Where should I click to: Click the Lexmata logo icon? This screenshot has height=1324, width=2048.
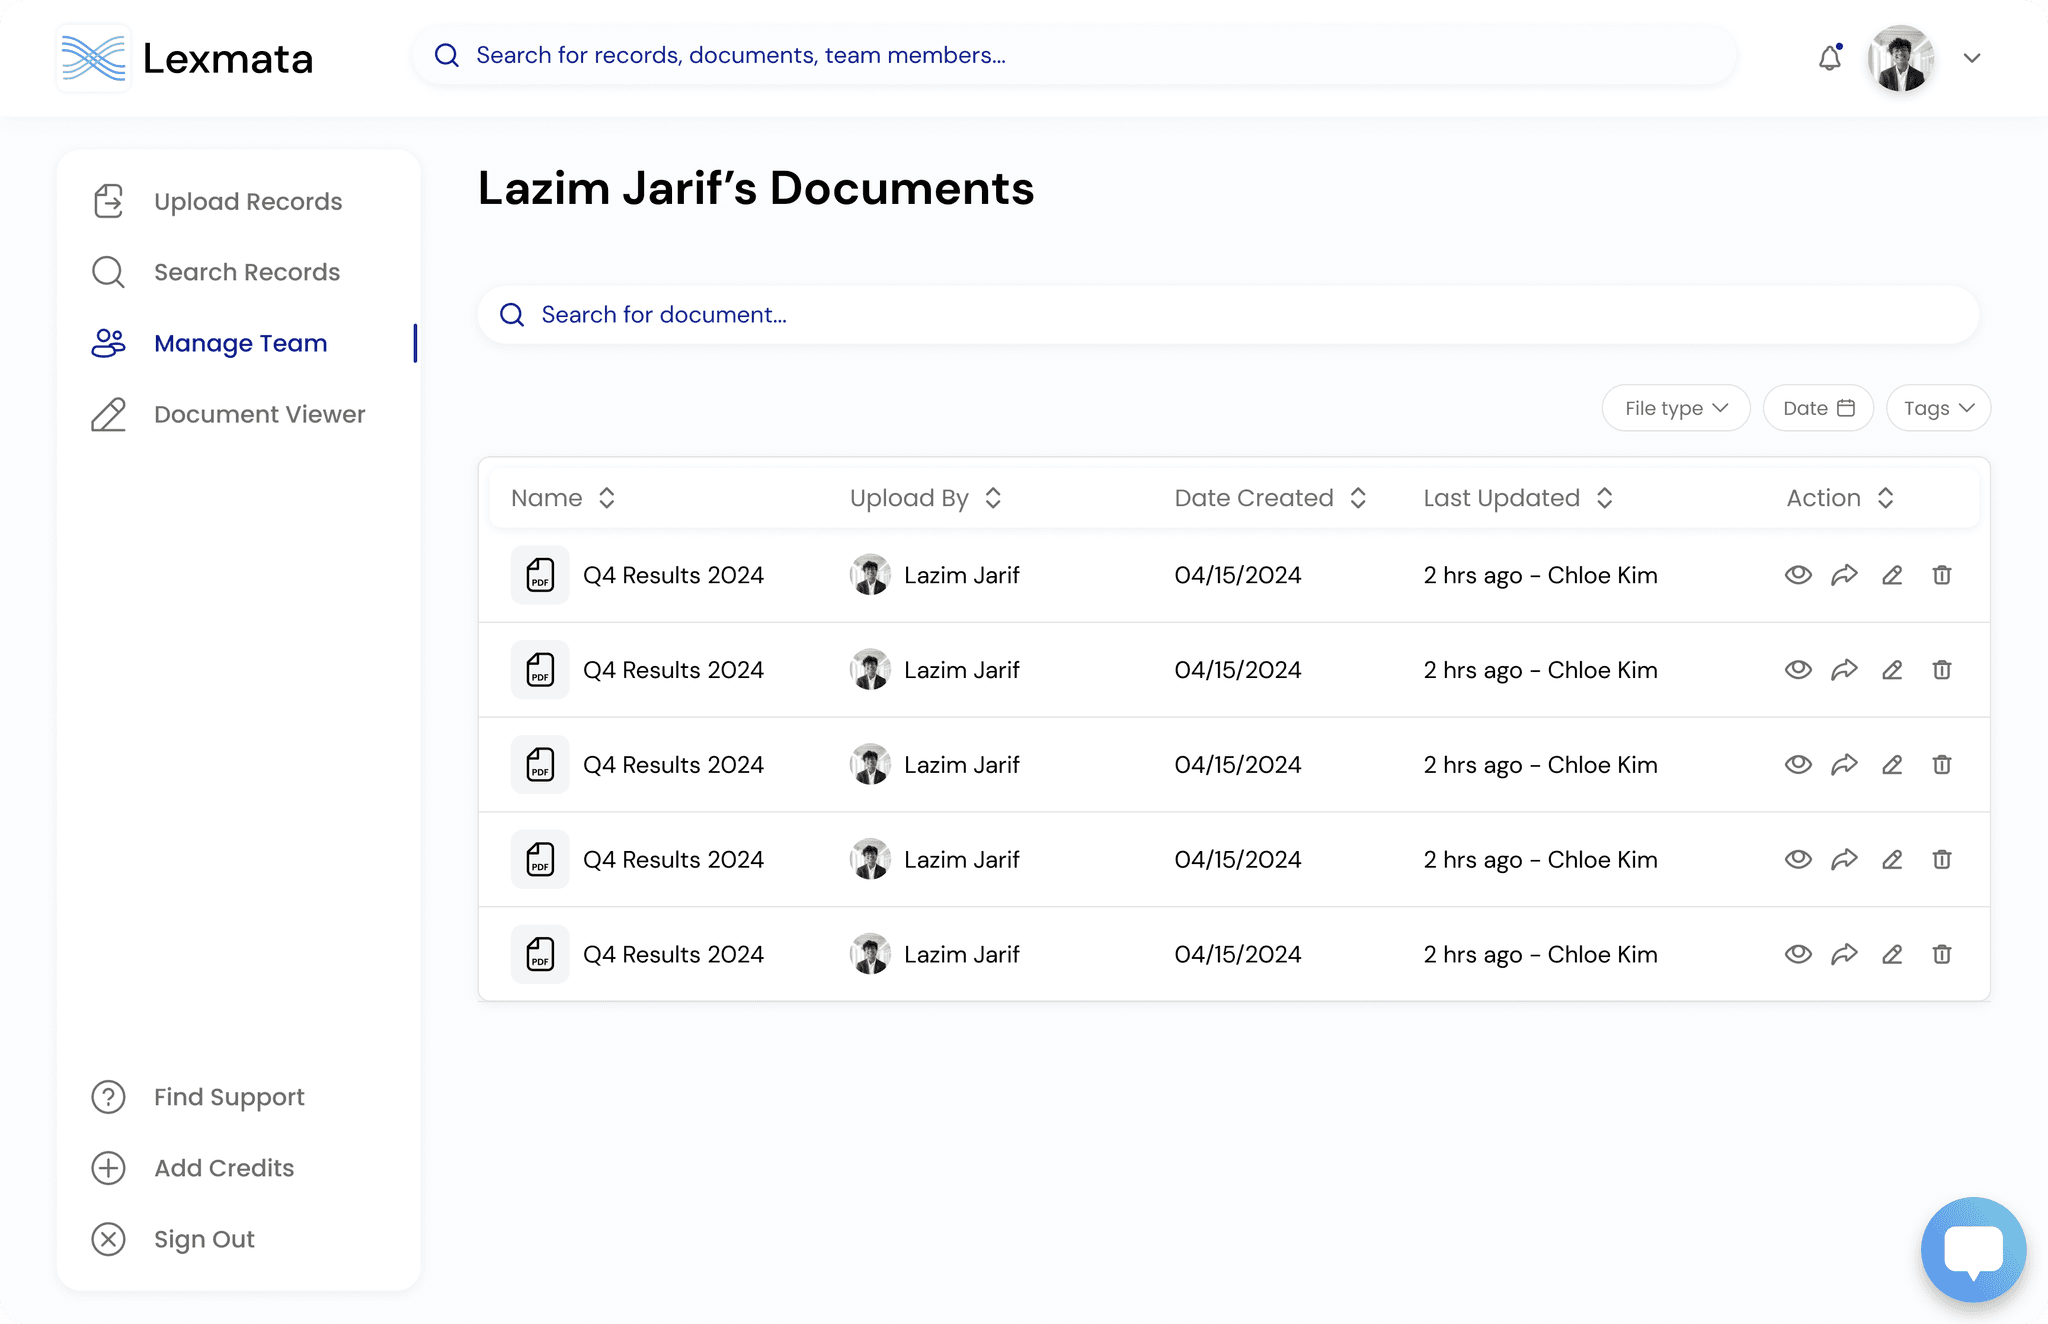(x=93, y=58)
